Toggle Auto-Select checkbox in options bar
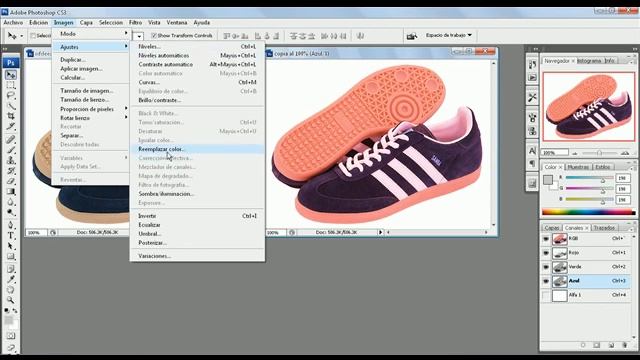The width and height of the screenshot is (640, 360). coord(33,36)
